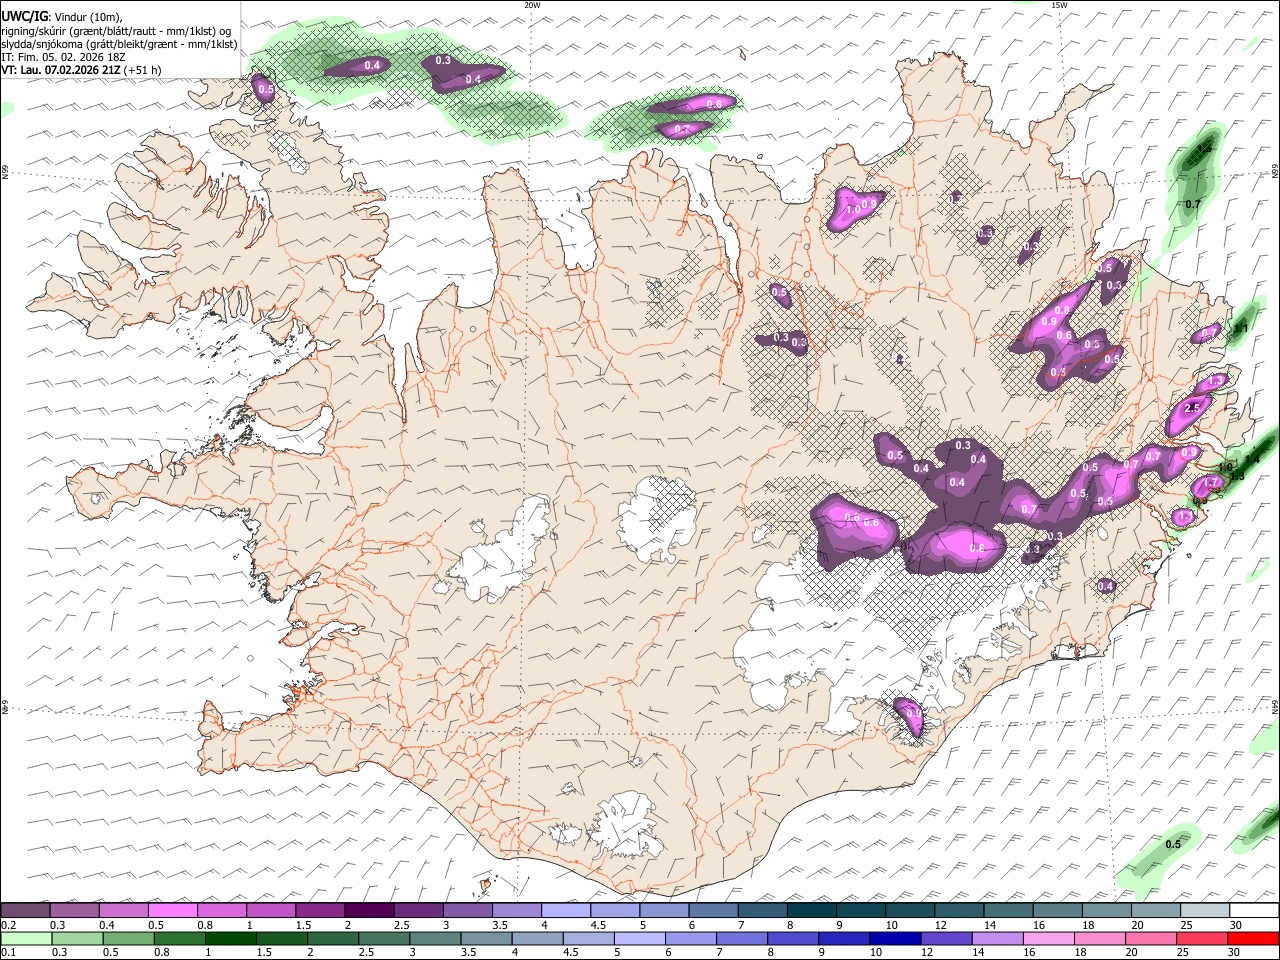The height and width of the screenshot is (960, 1280).
Task: Select the upper legend swatch labeled 8
Action: tap(811, 911)
